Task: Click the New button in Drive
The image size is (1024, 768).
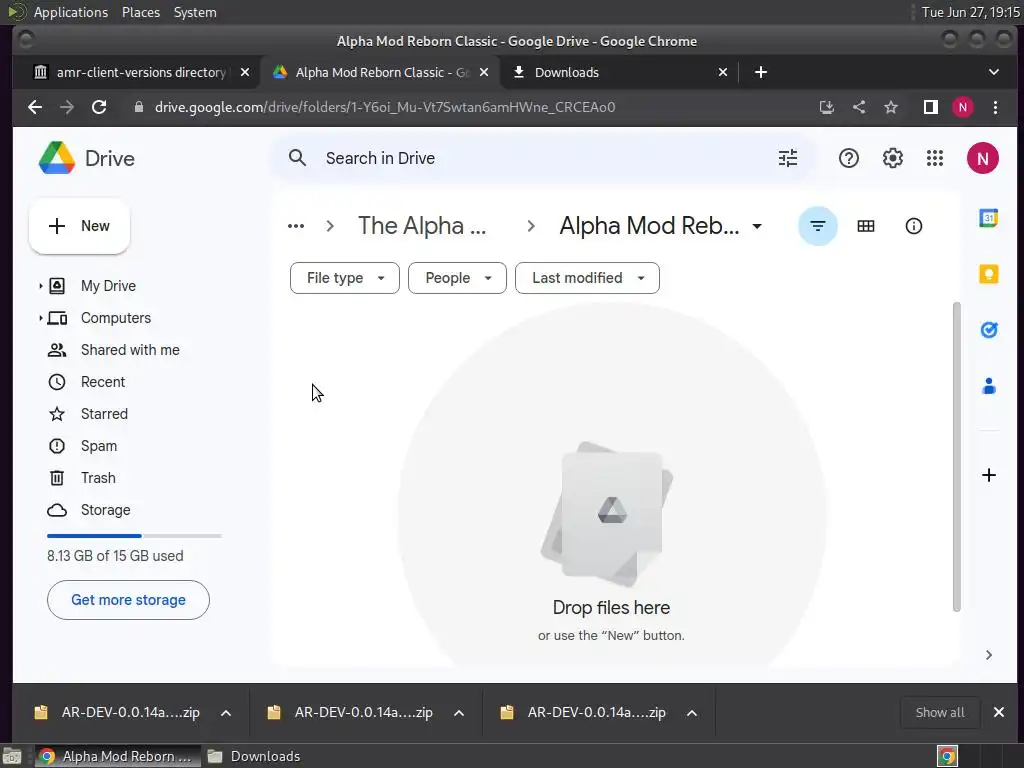Action: 79,226
